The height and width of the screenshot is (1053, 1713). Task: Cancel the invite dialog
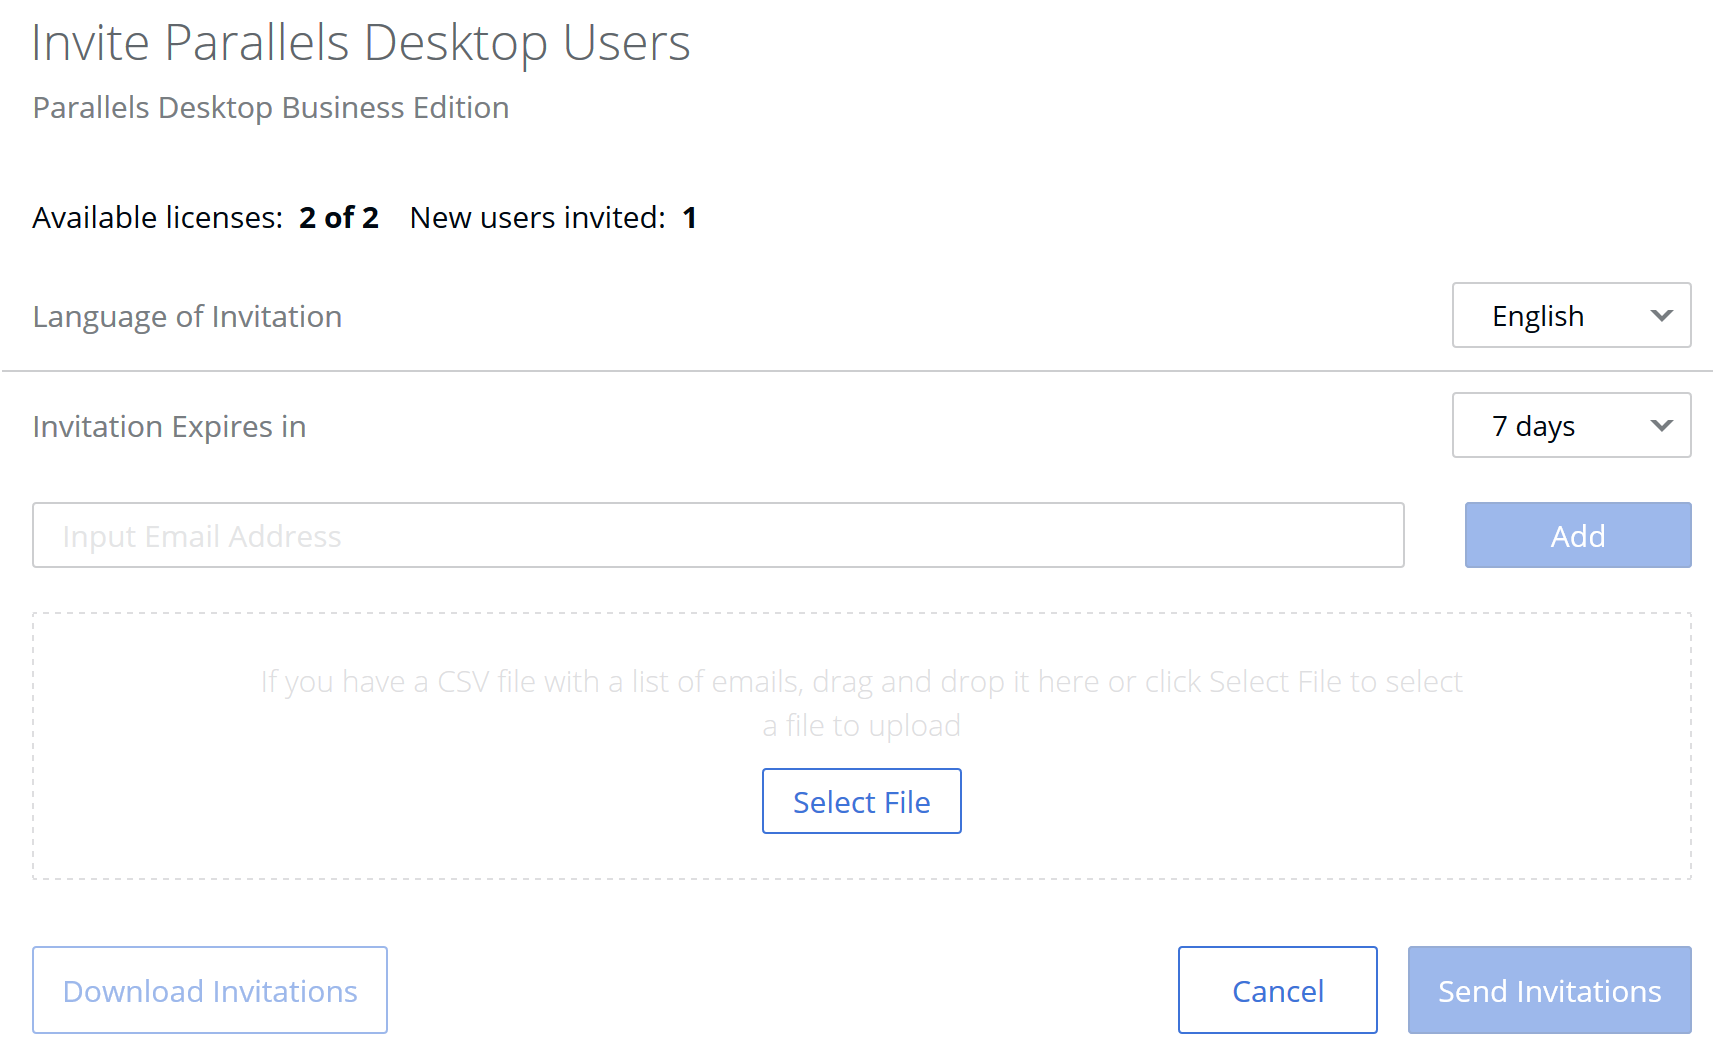[x=1277, y=990]
